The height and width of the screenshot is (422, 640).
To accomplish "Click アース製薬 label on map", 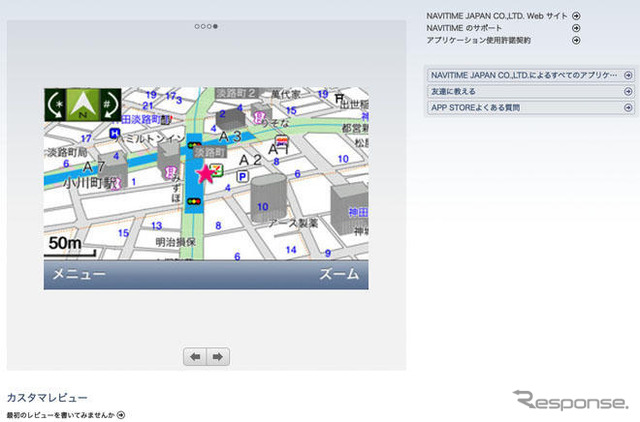I will (x=293, y=223).
